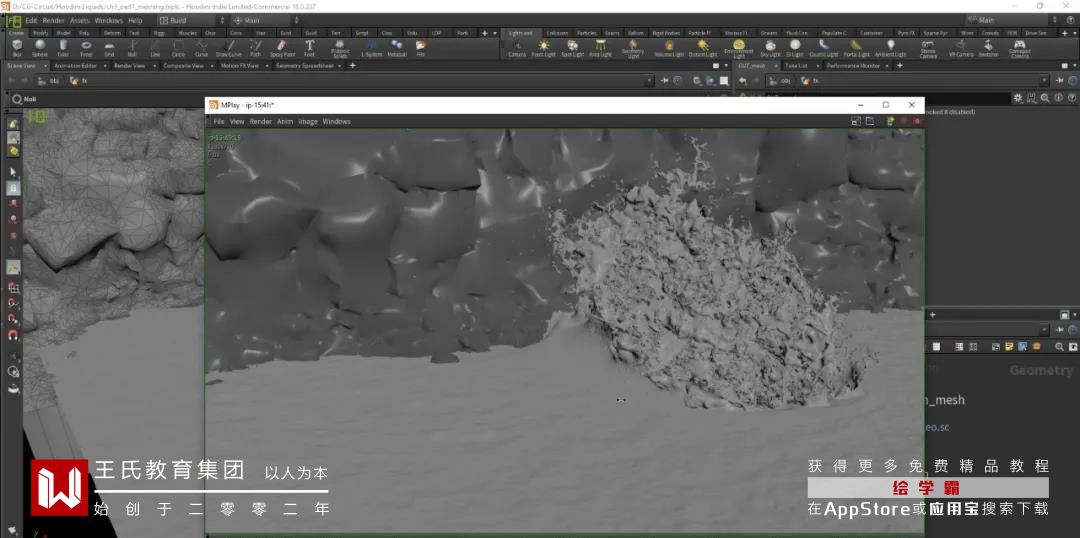Select the Tube shelf tool
The height and width of the screenshot is (538, 1080).
pyautogui.click(x=63, y=48)
